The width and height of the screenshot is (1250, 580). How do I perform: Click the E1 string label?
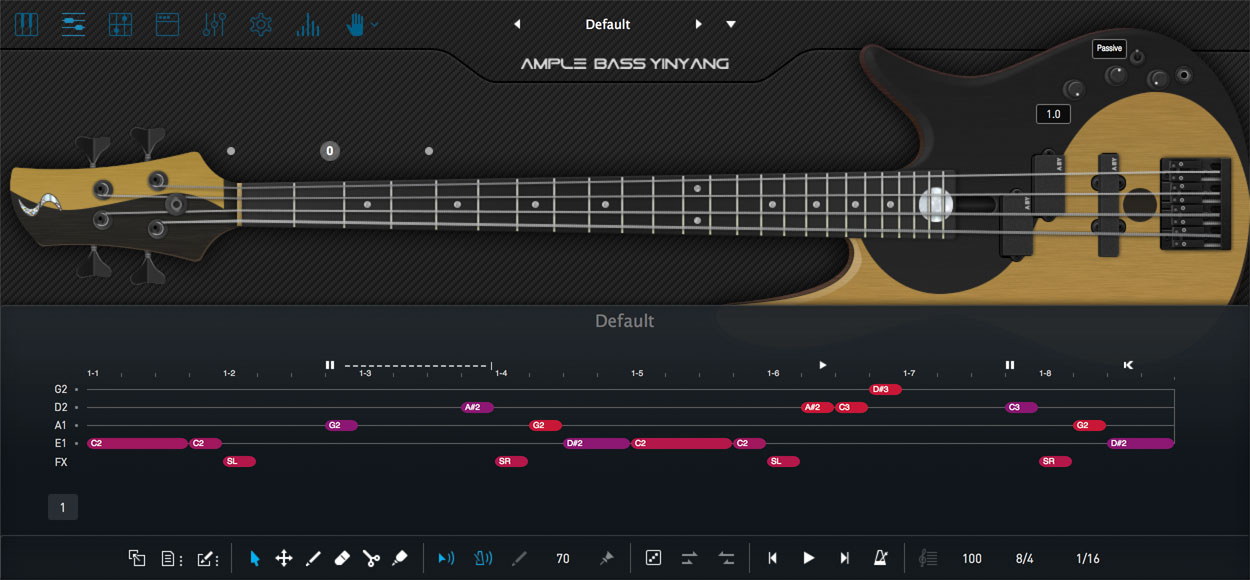pos(61,444)
